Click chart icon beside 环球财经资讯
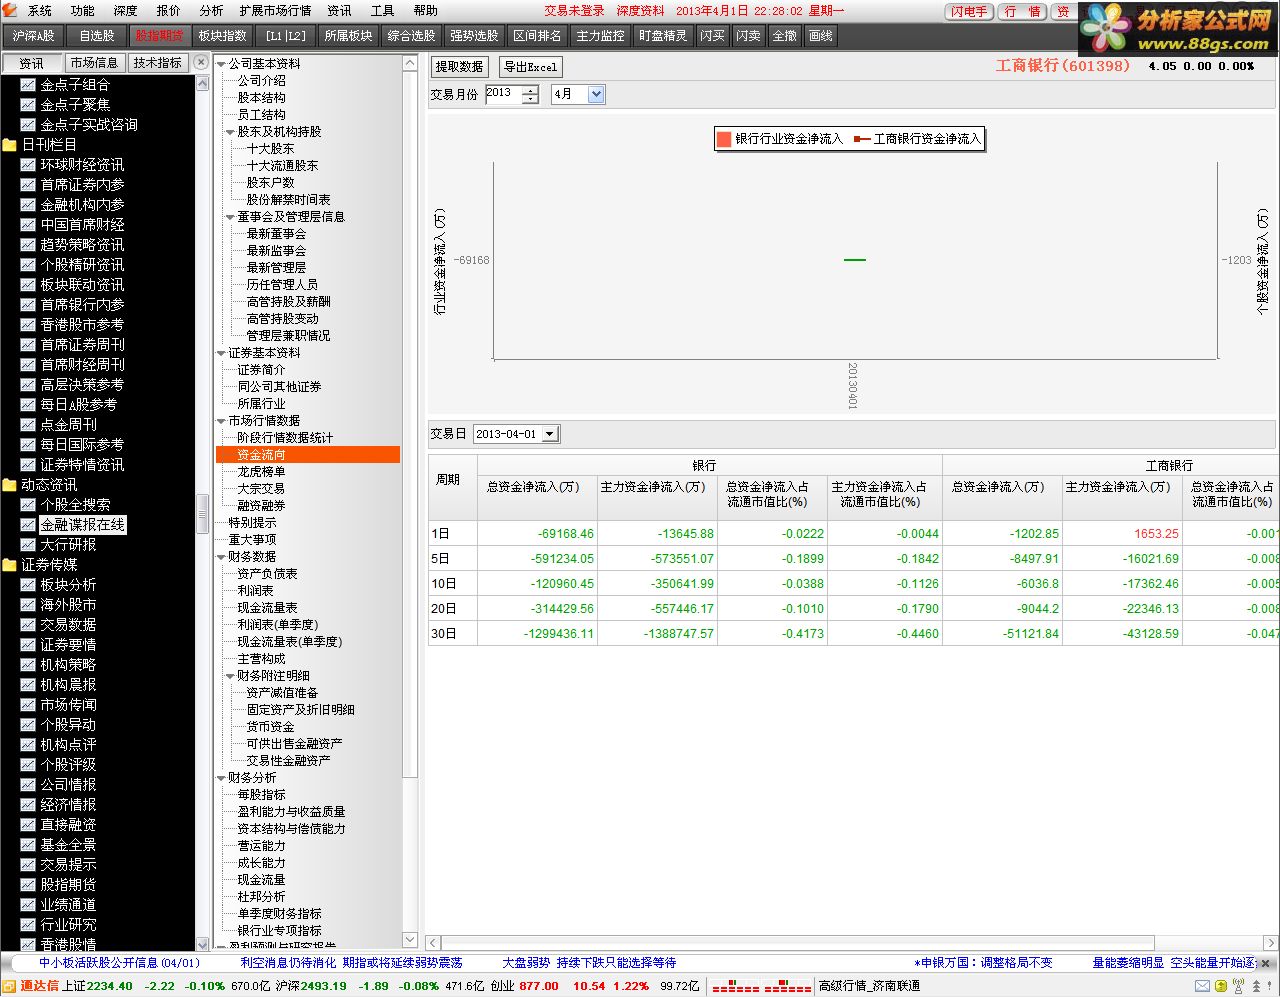This screenshot has height=997, width=1280. coord(28,165)
